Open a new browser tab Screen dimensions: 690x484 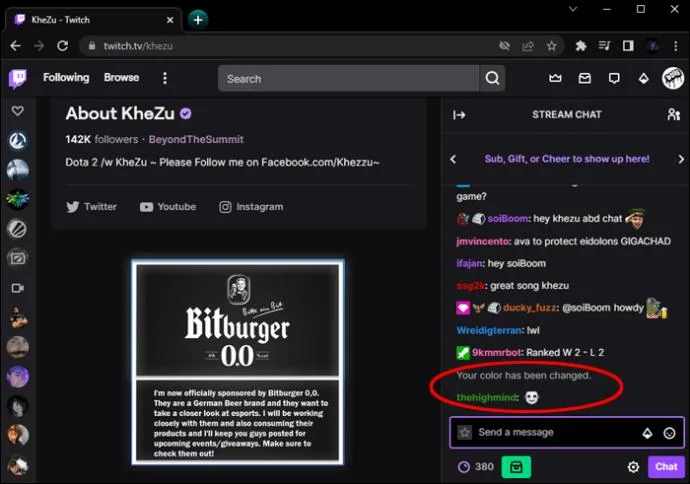pos(198,20)
